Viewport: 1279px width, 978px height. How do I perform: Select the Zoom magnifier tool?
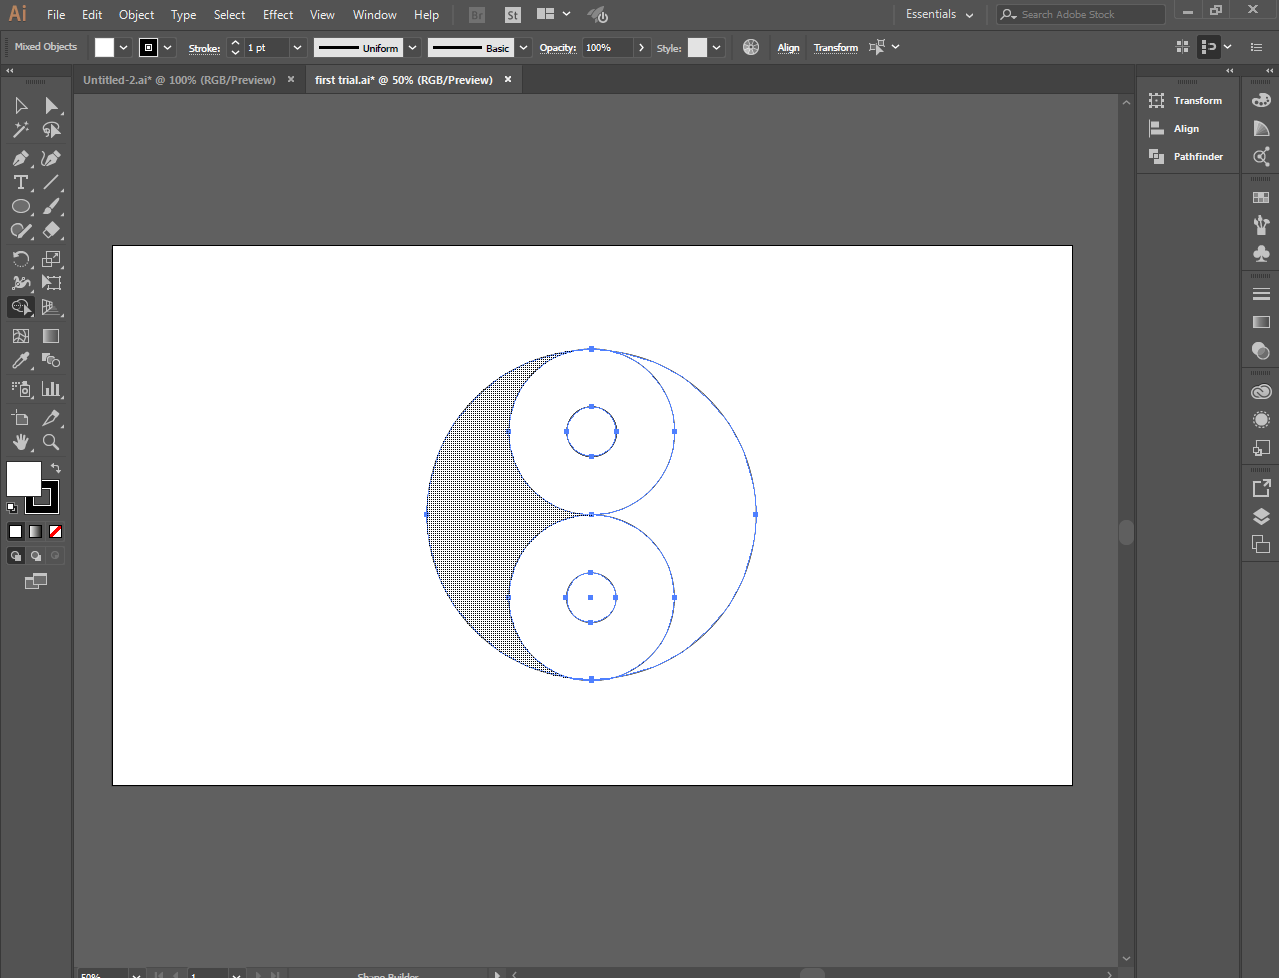click(x=51, y=442)
